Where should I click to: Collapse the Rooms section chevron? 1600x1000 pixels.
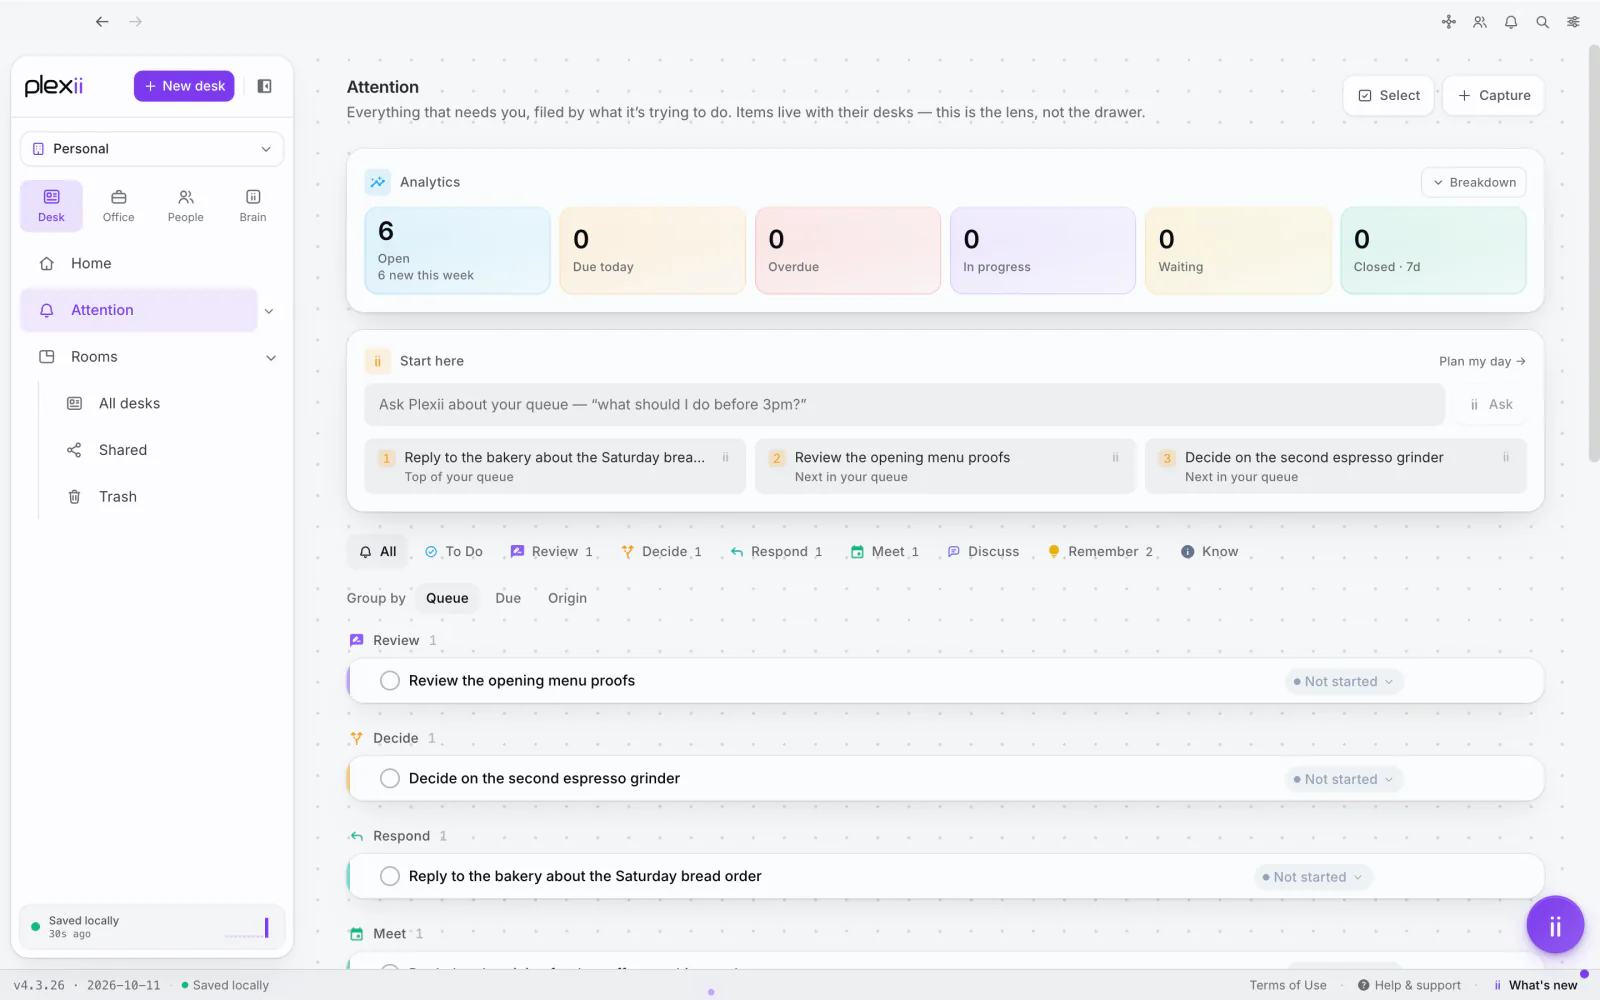pos(270,358)
